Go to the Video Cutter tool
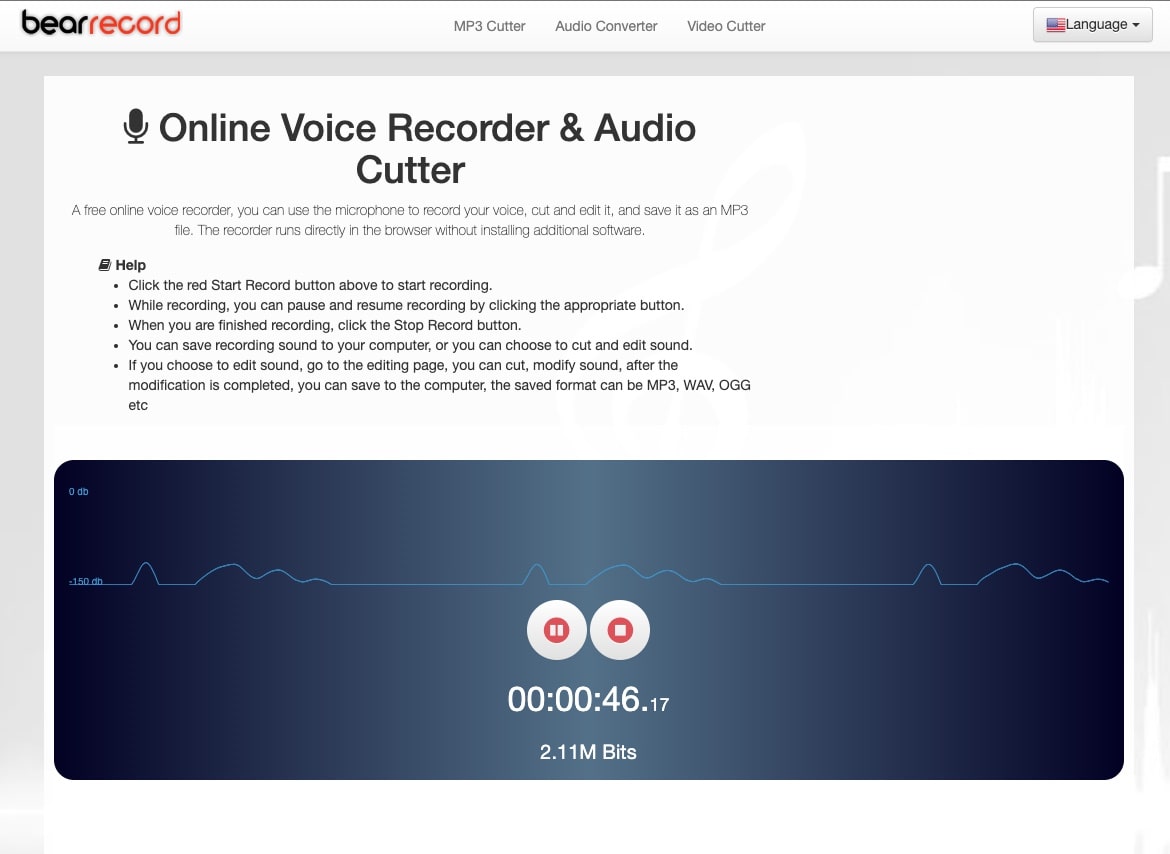 click(x=726, y=26)
